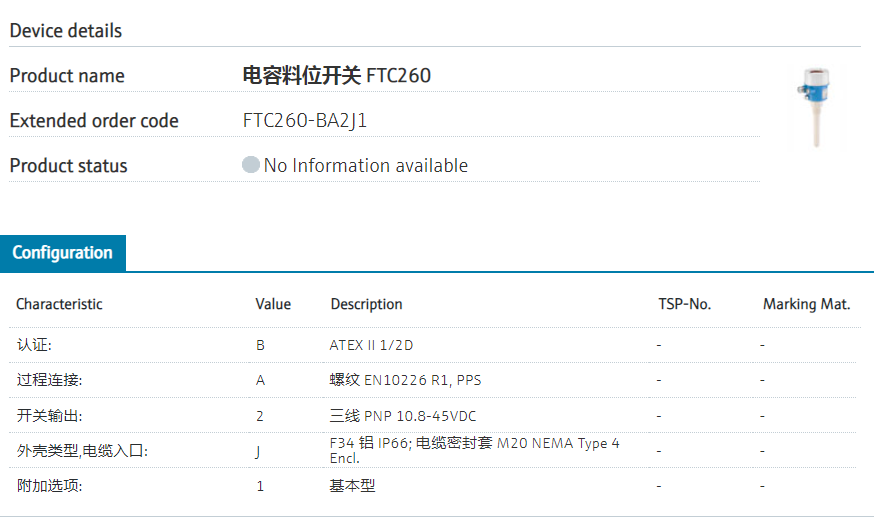This screenshot has height=520, width=874.
Task: Click the Device details section heading
Action: tap(66, 31)
